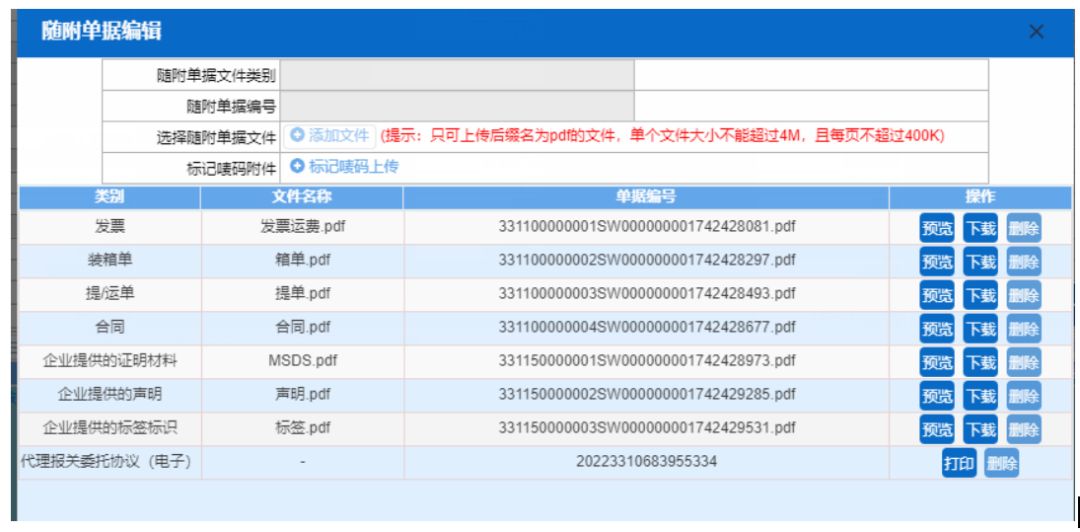The image size is (1080, 532).
Task: Click the 标记唛码上传 upload link
Action: pyautogui.click(x=344, y=167)
